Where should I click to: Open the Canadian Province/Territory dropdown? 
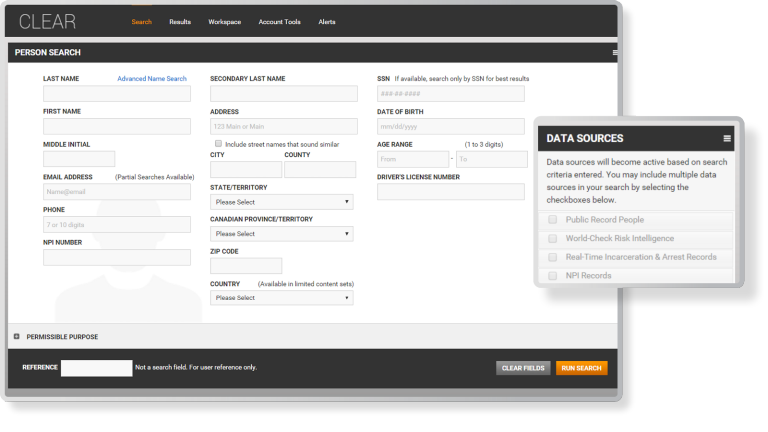coord(281,234)
